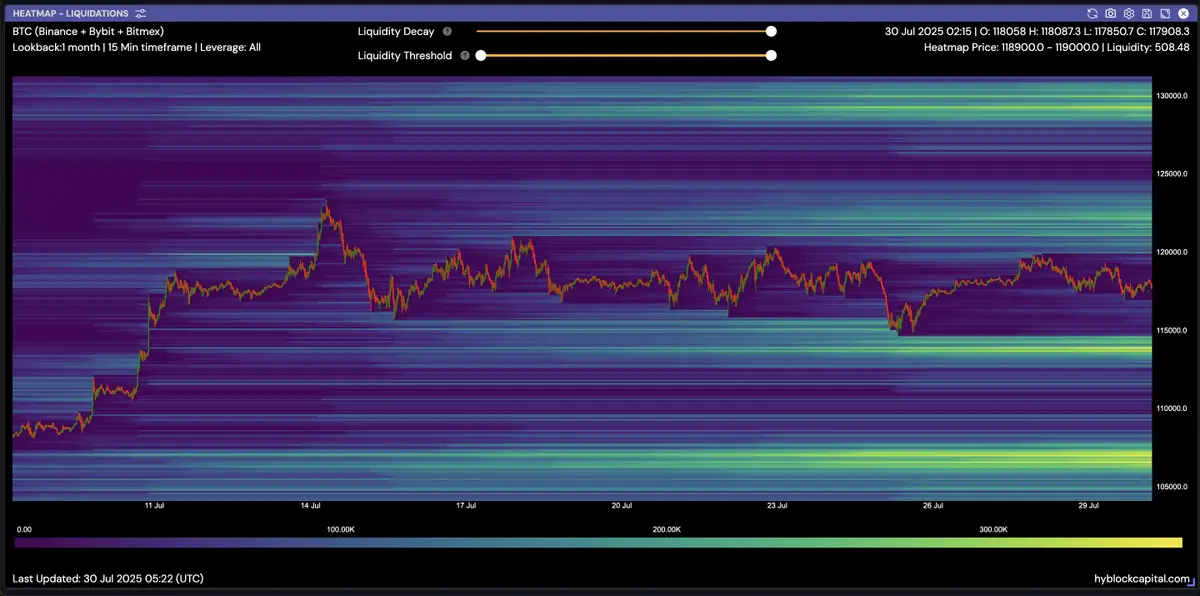
Task: Click the Liquidity Threshold right slider handle
Action: (x=771, y=56)
